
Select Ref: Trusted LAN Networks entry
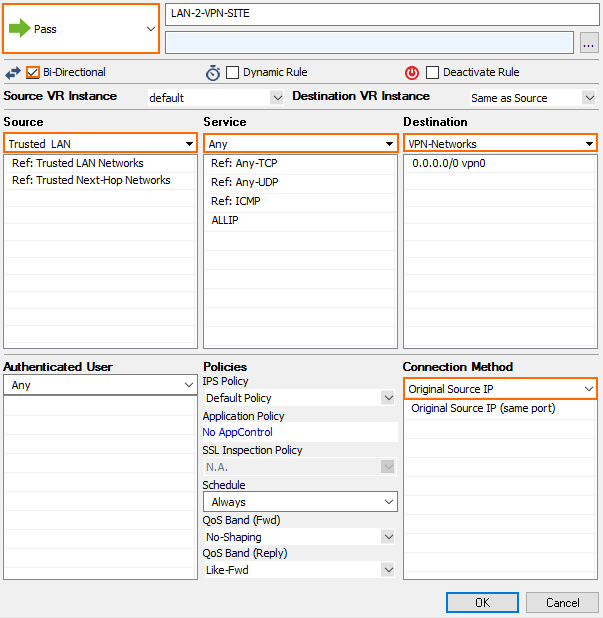[x=100, y=163]
